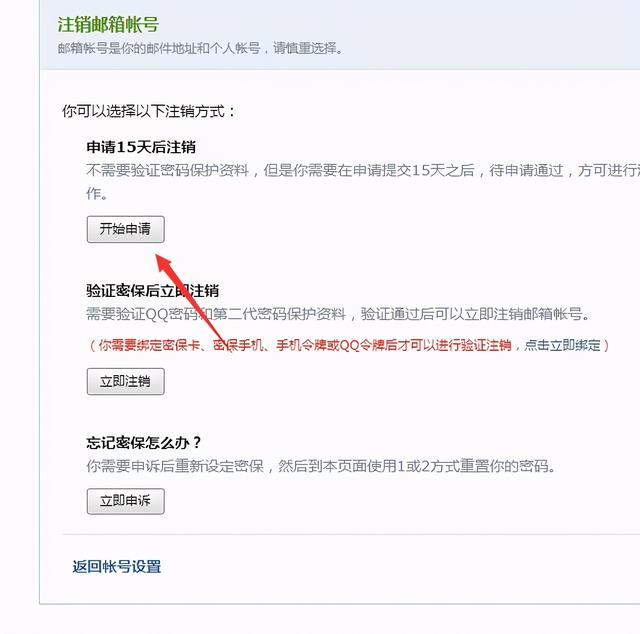This screenshot has height=634, width=640.
Task: Click the divider line above 返回帐号设置
Action: [x=351, y=534]
